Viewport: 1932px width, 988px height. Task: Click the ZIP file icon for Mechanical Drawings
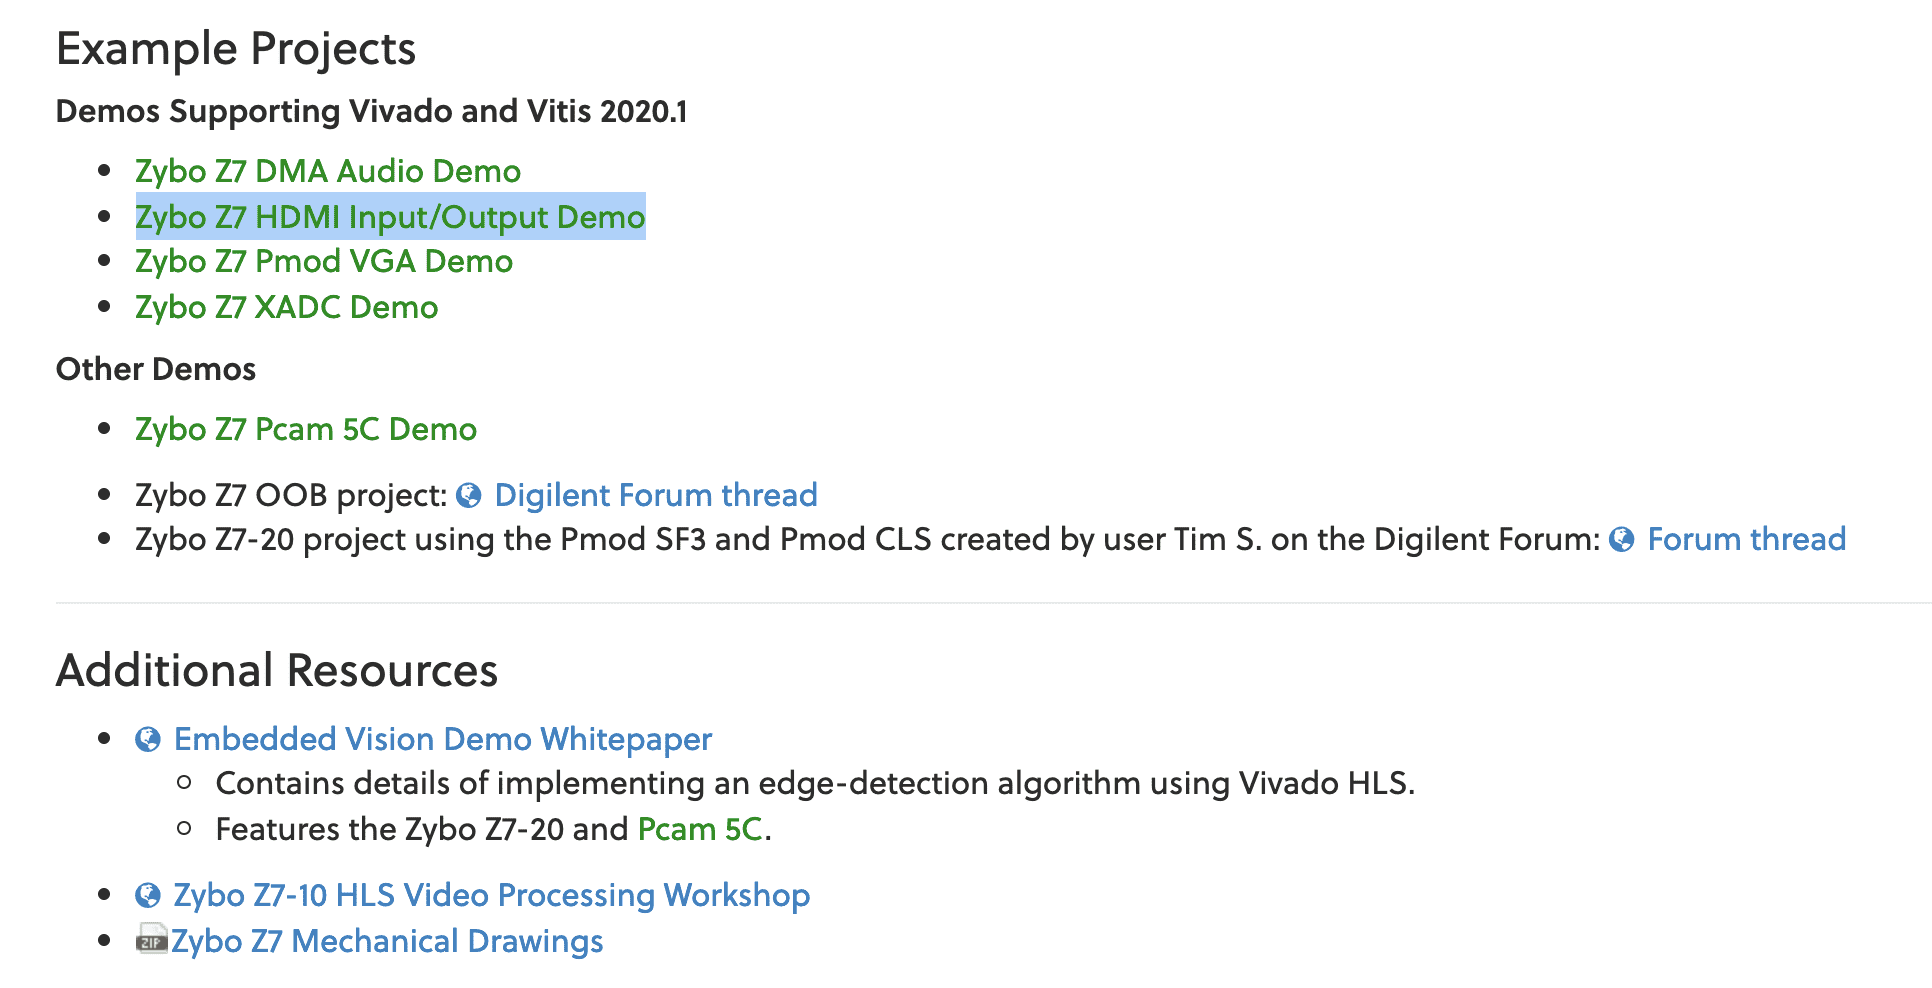pyautogui.click(x=152, y=940)
